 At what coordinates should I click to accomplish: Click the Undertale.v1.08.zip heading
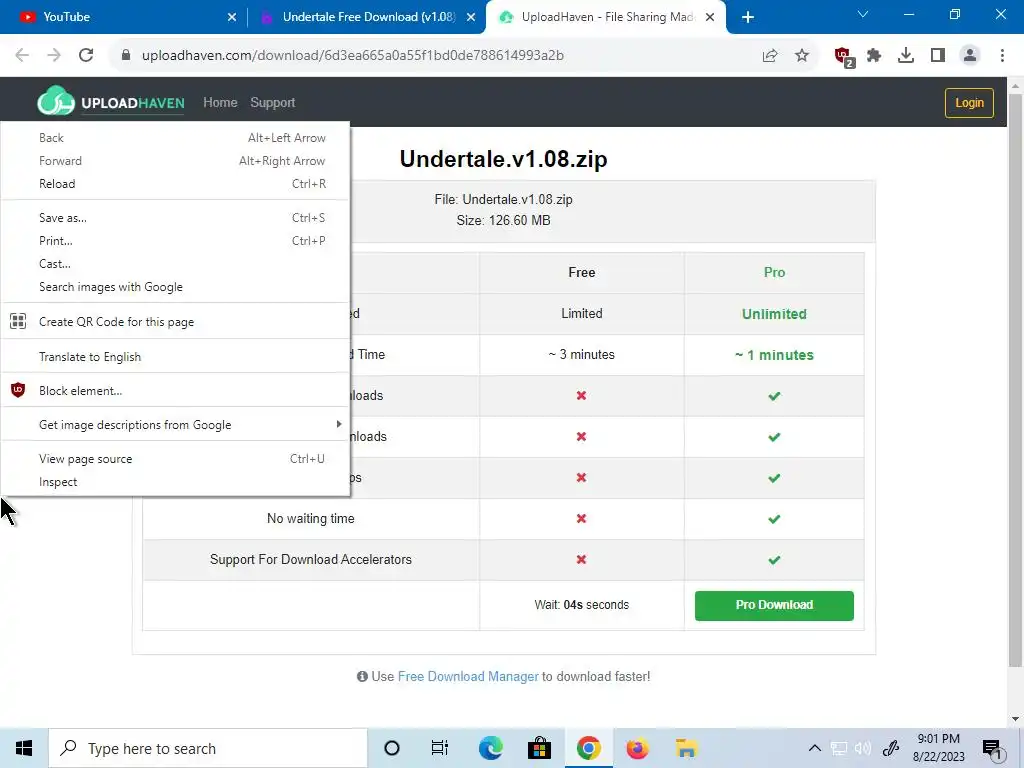504,159
